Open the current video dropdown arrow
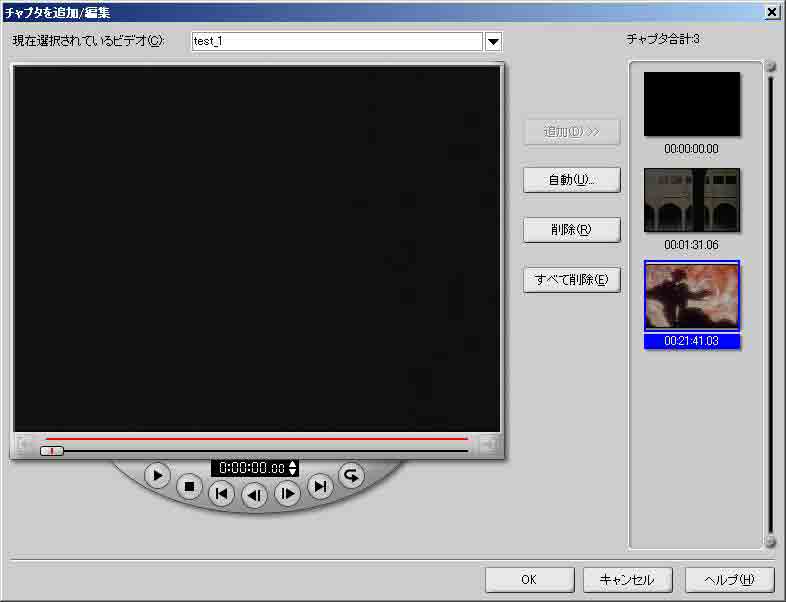Screen dimensions: 786x602 click(493, 42)
